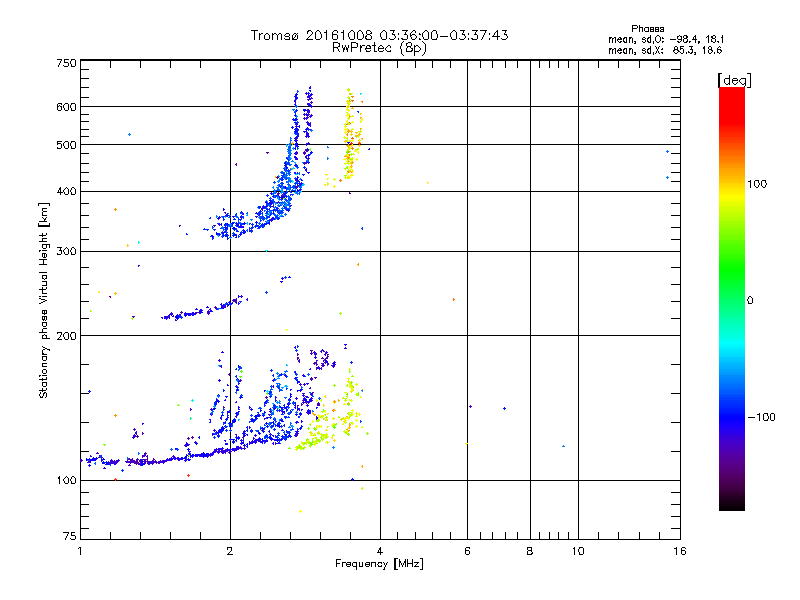Click the x-axis '1' tick label
The image size is (800, 600).
[x=80, y=551]
